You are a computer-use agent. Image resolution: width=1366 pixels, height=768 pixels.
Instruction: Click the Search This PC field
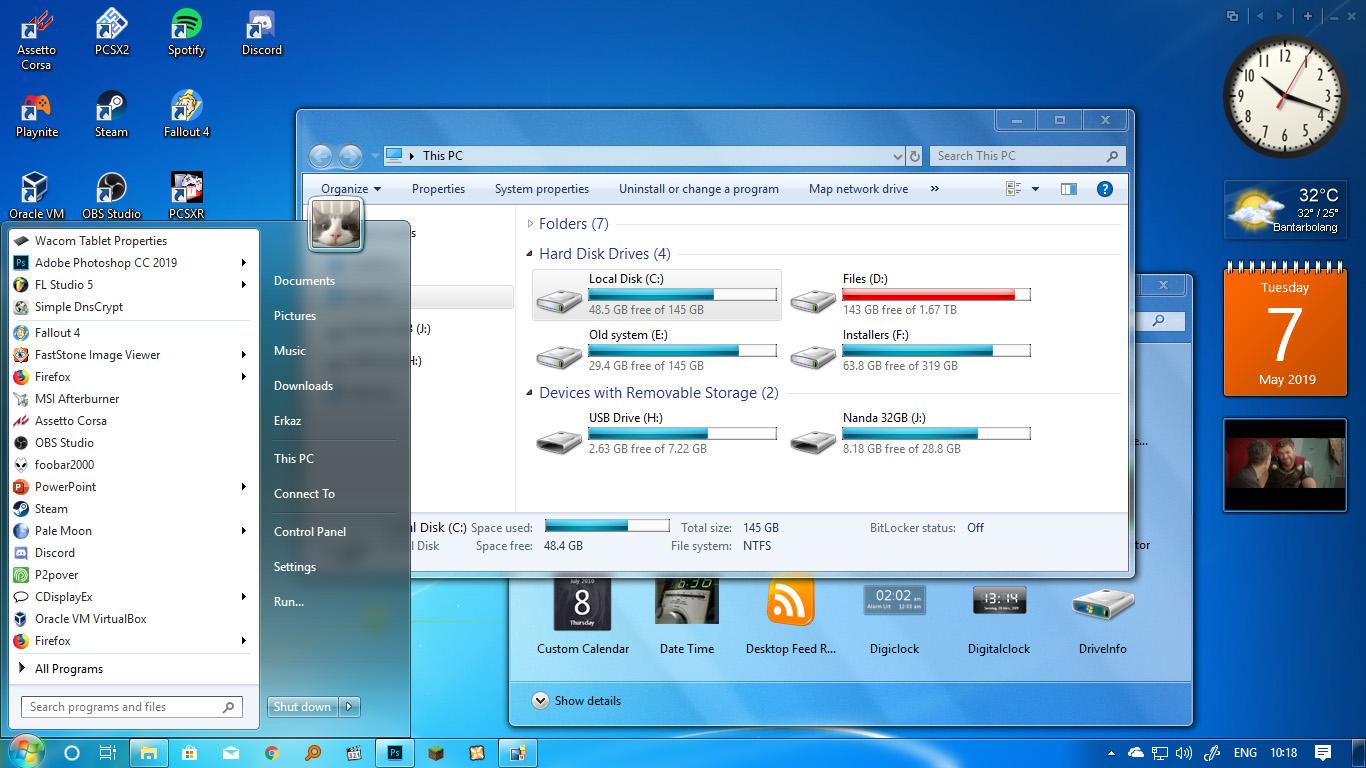click(1028, 156)
